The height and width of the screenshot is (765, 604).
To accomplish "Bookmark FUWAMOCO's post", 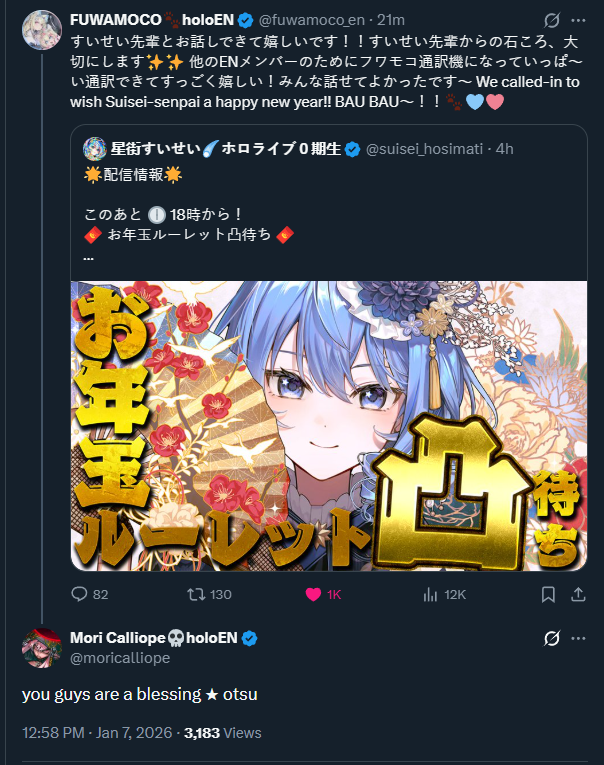I will point(548,594).
